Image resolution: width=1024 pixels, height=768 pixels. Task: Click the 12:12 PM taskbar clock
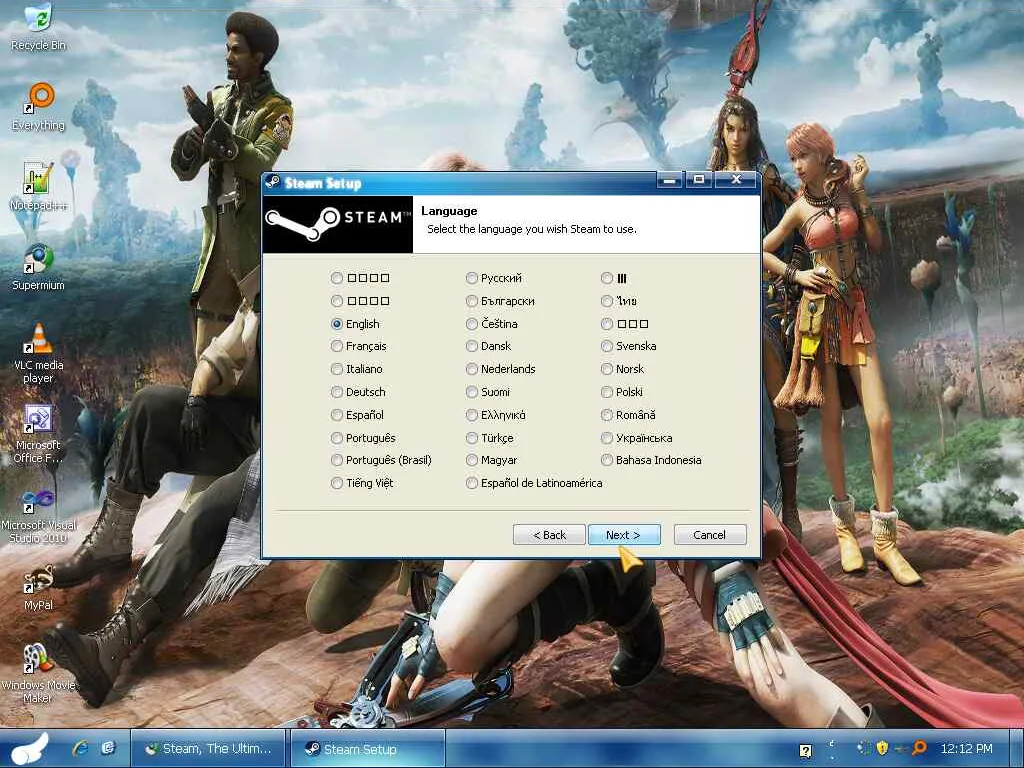(966, 748)
